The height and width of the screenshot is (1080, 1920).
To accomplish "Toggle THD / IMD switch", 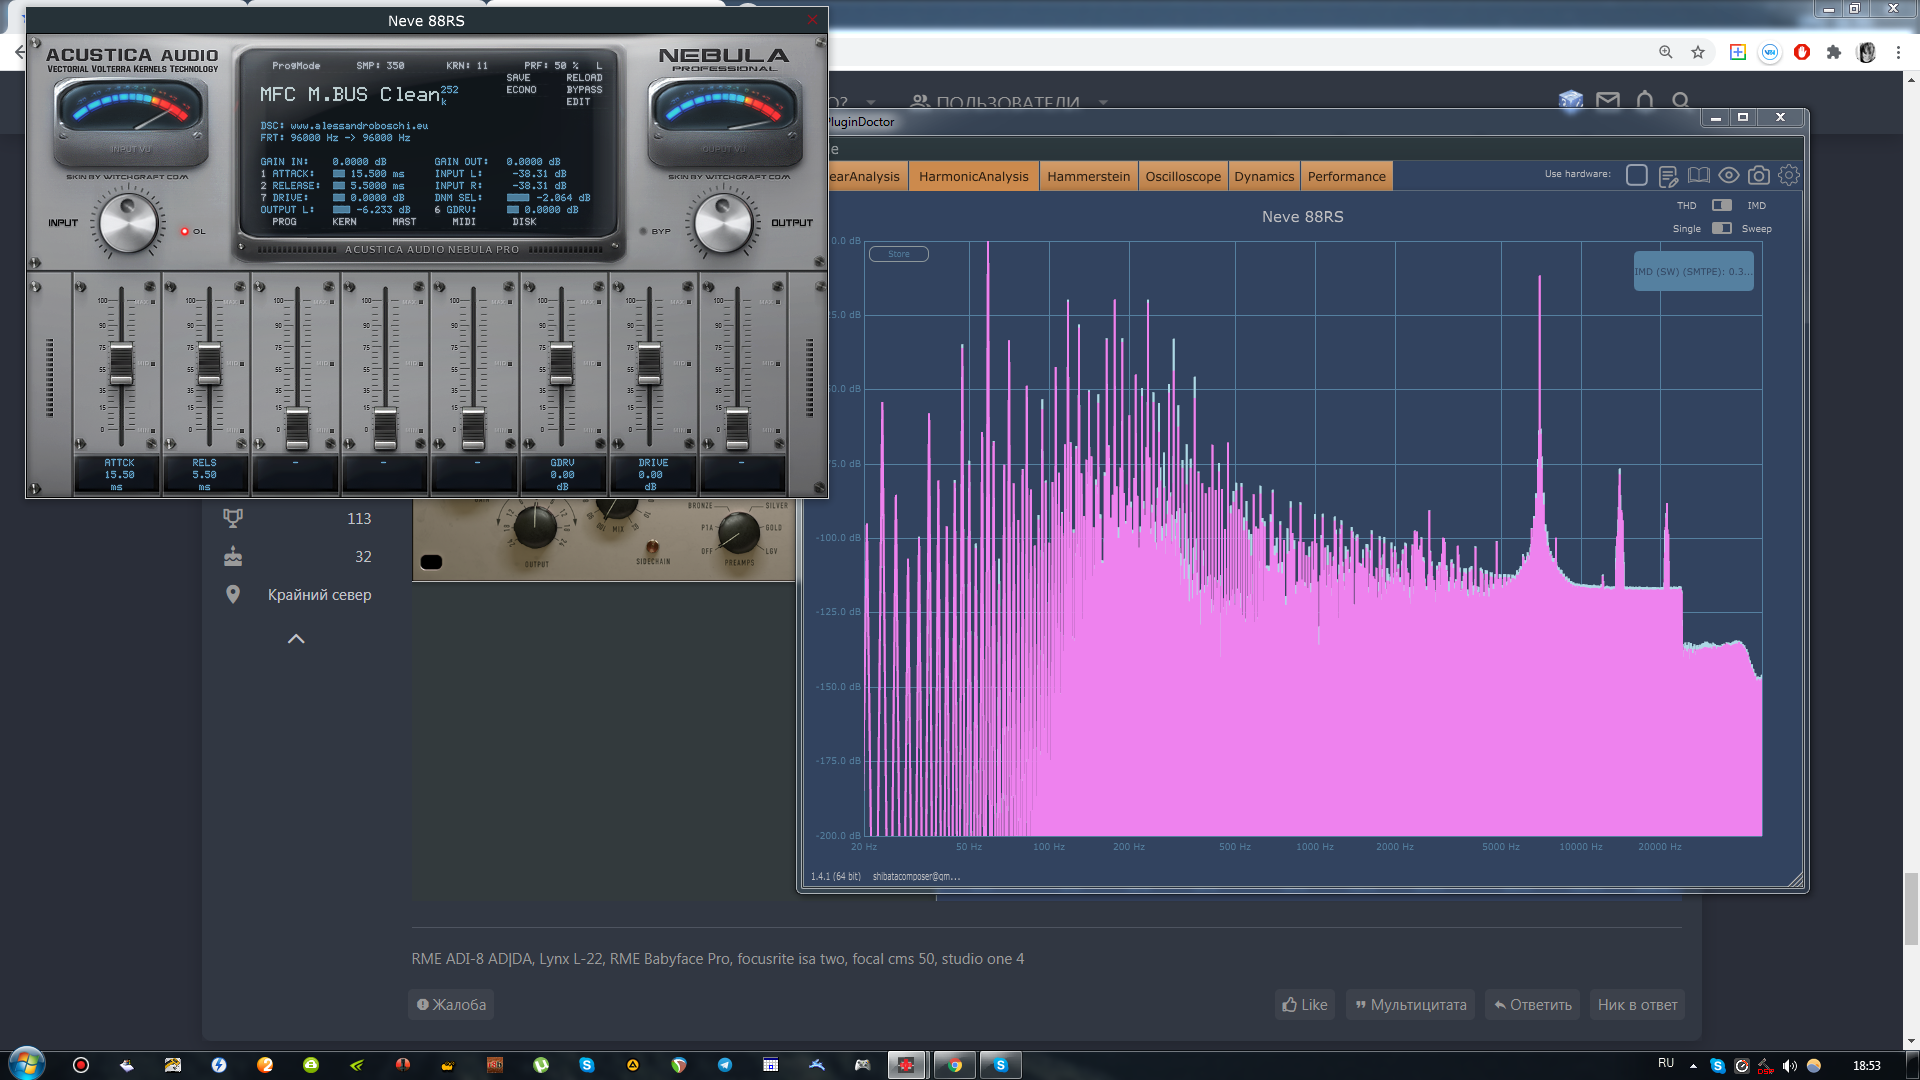I will pos(1721,205).
